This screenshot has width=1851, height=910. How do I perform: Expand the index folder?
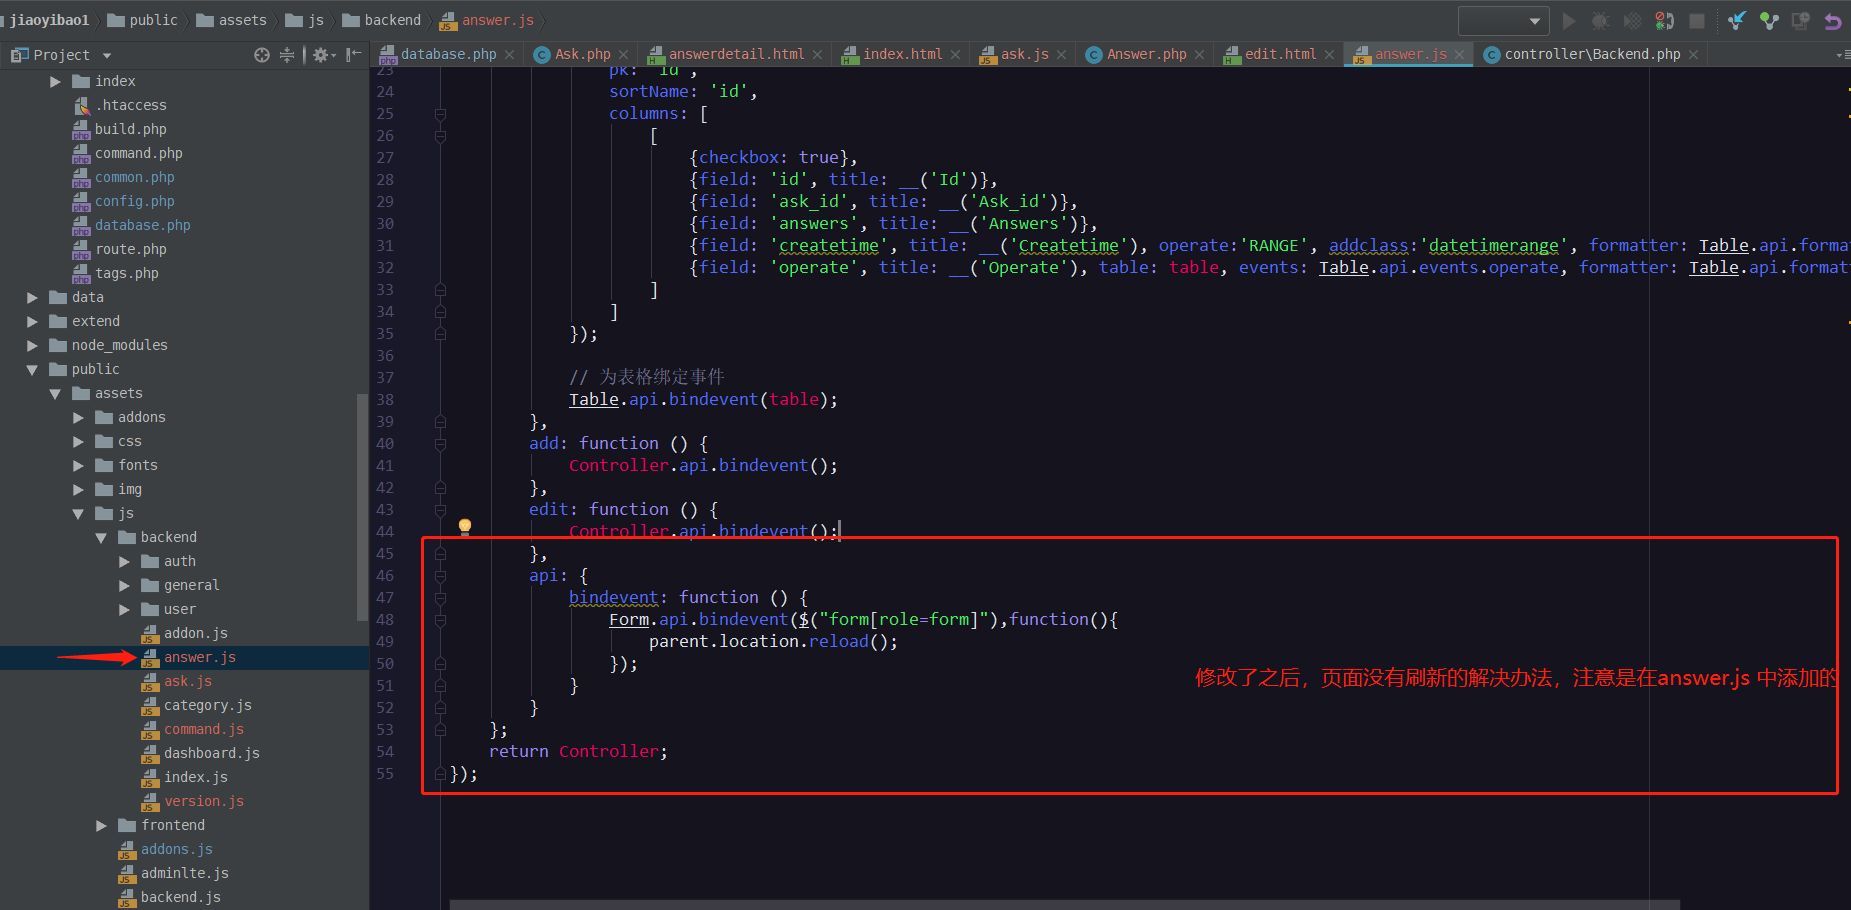pos(56,82)
